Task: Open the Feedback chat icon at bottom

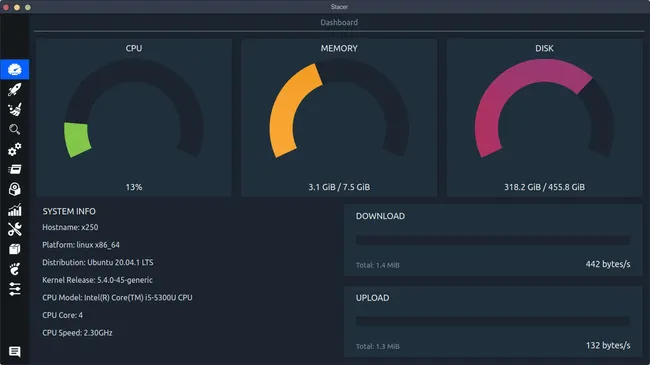Action: tap(15, 352)
